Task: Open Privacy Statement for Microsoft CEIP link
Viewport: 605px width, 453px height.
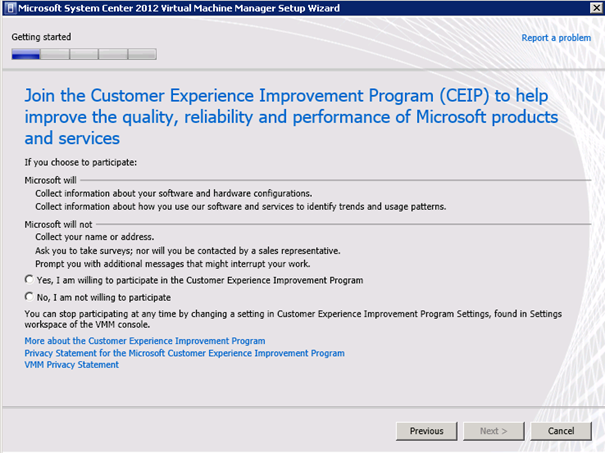Action: [x=184, y=353]
